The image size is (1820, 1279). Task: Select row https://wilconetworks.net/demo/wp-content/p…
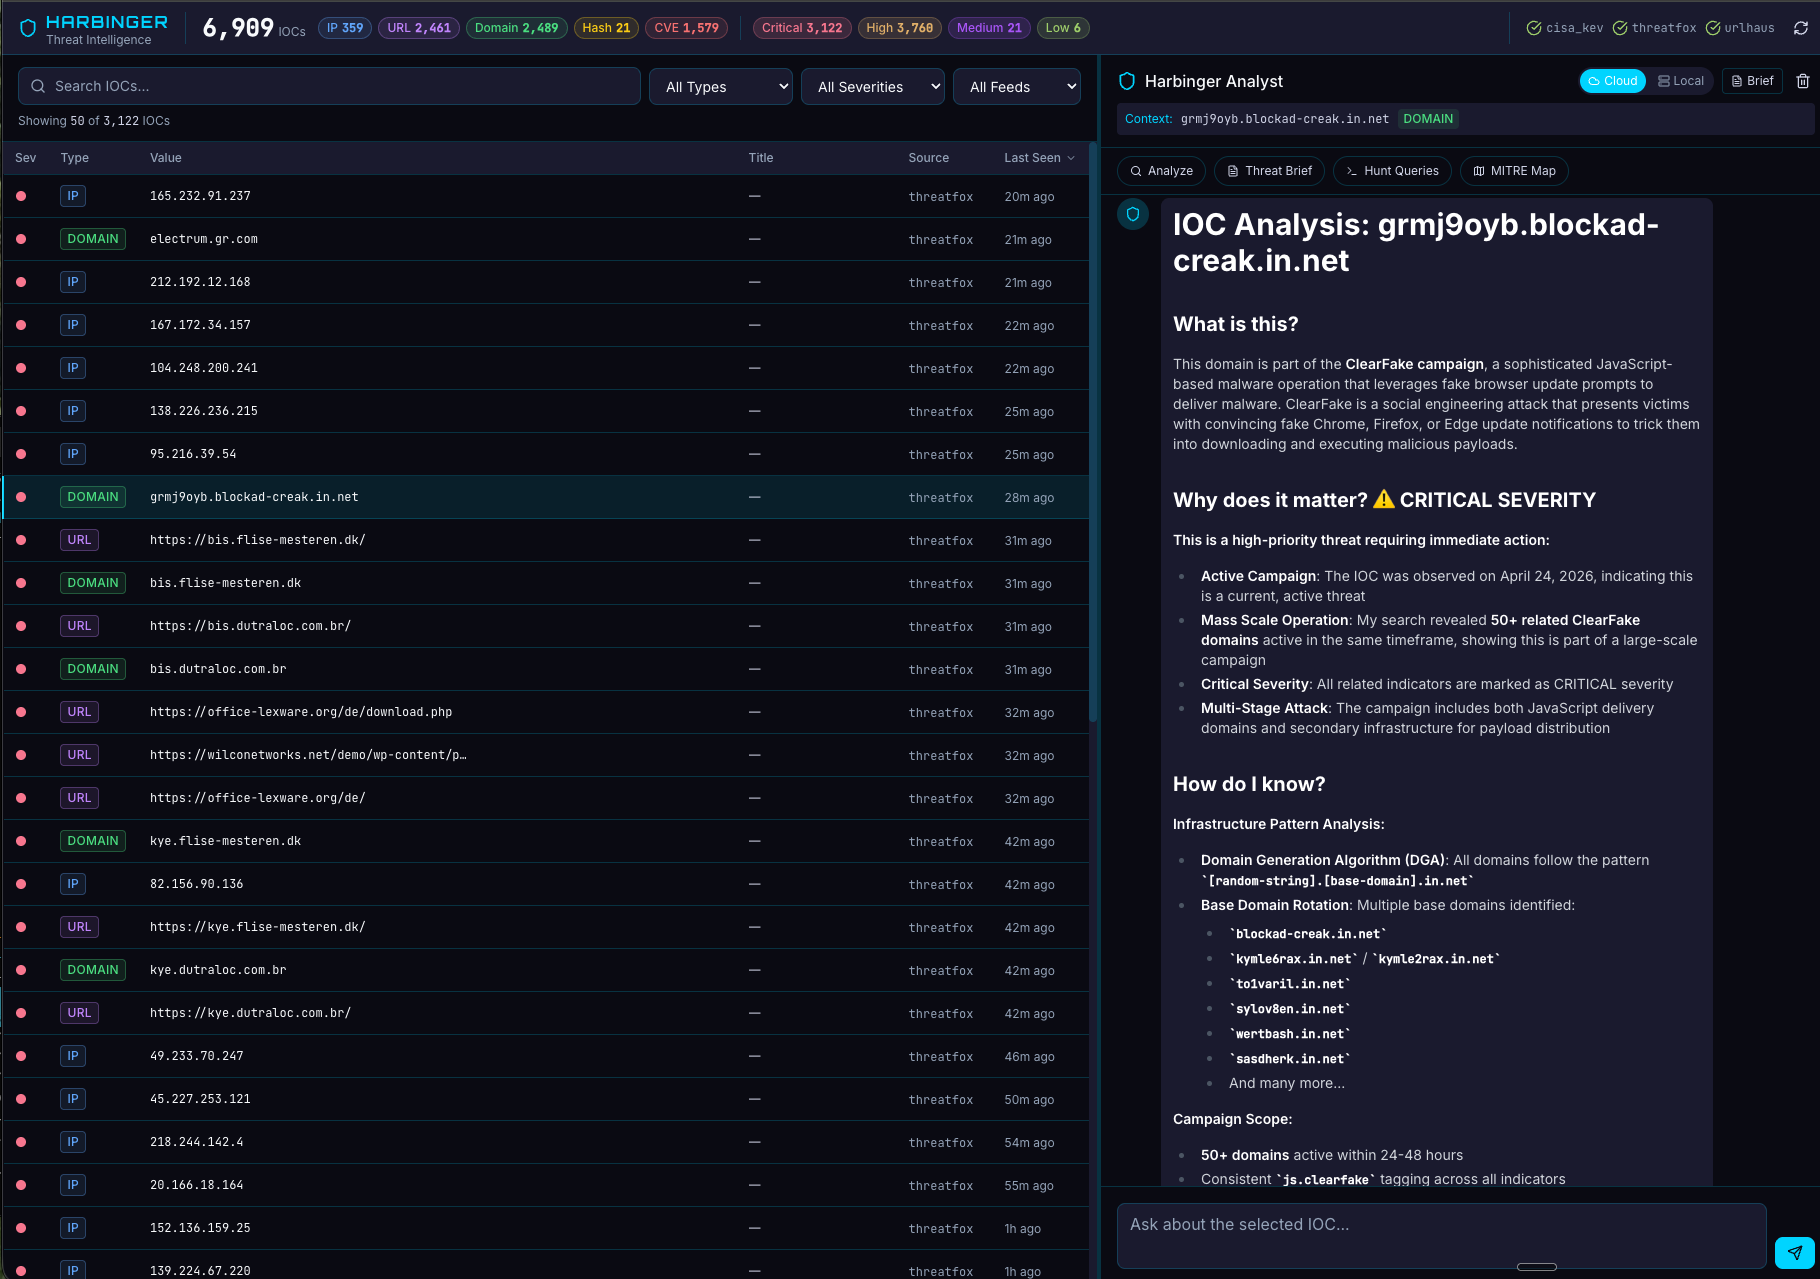pyautogui.click(x=546, y=755)
